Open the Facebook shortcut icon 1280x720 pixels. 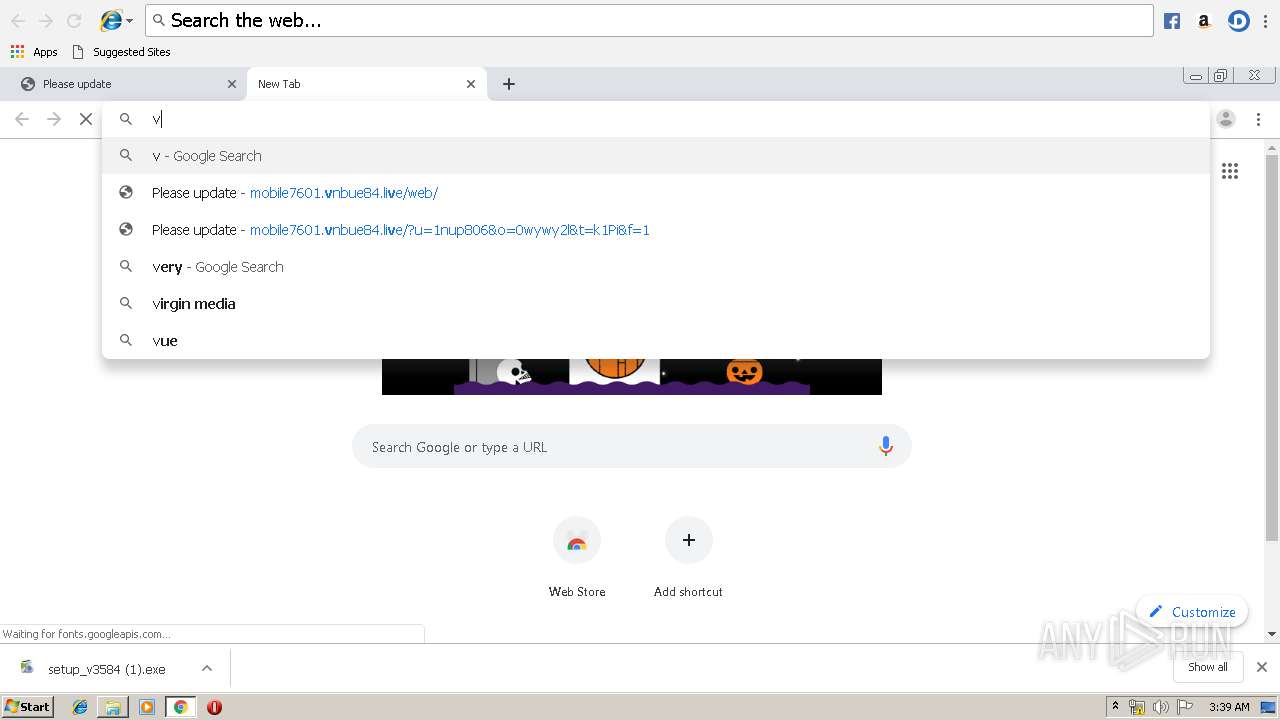coord(1172,21)
